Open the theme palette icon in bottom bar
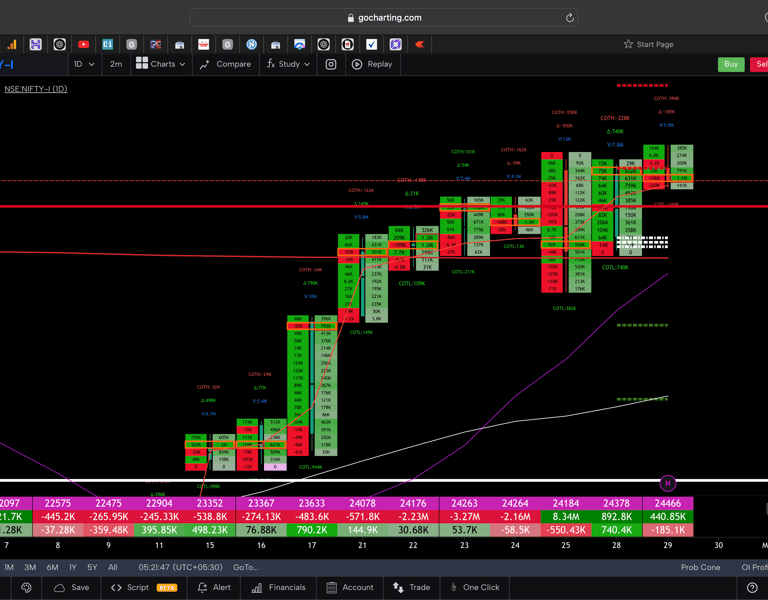 [x=26, y=587]
